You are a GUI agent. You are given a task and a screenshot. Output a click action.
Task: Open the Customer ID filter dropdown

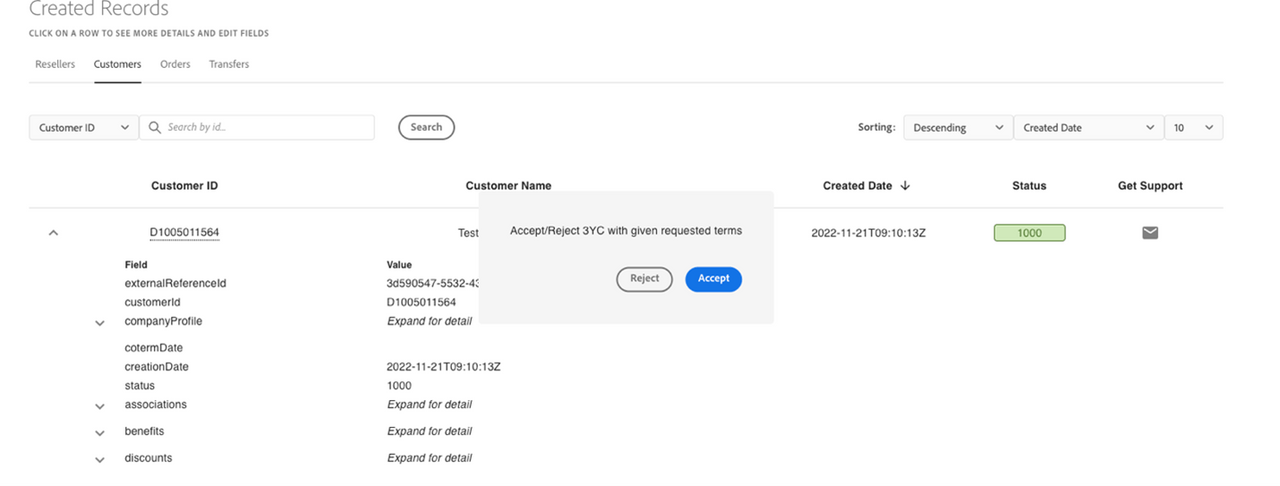(x=83, y=128)
